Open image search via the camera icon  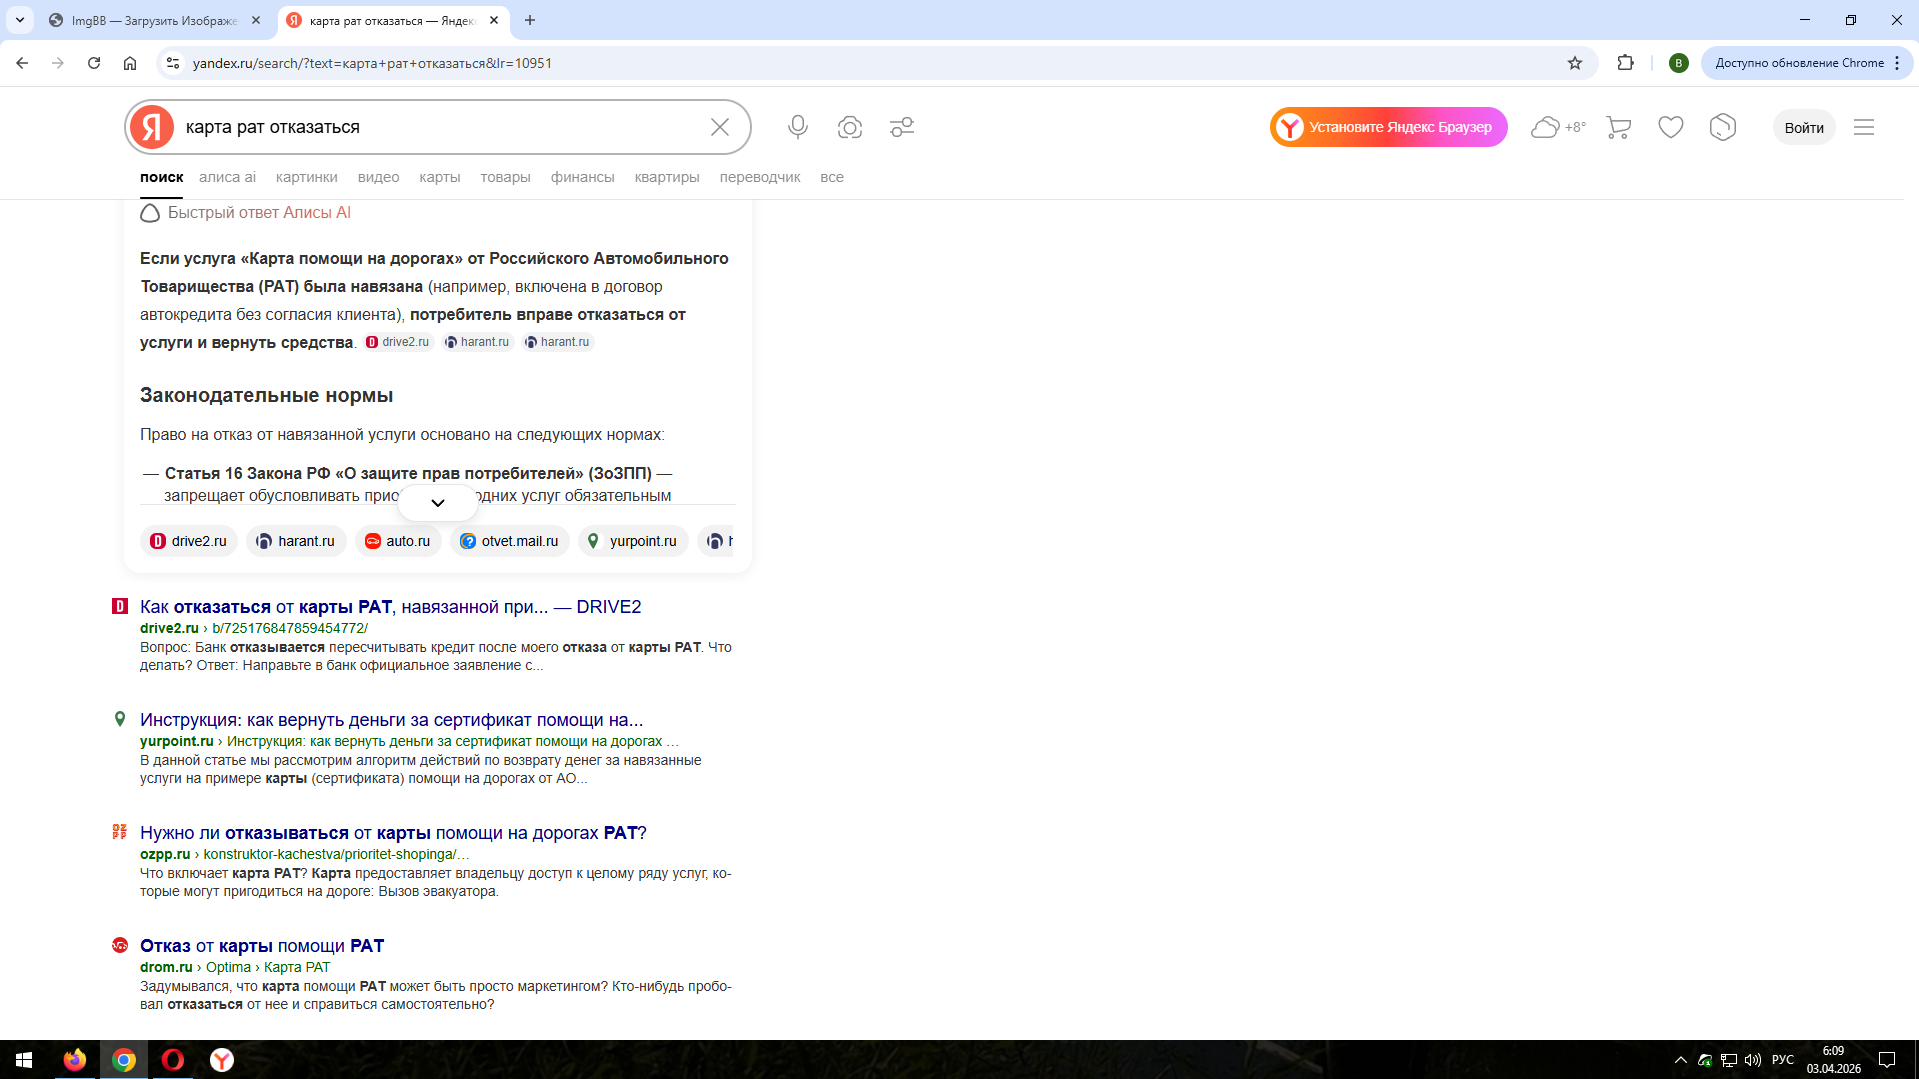[850, 127]
